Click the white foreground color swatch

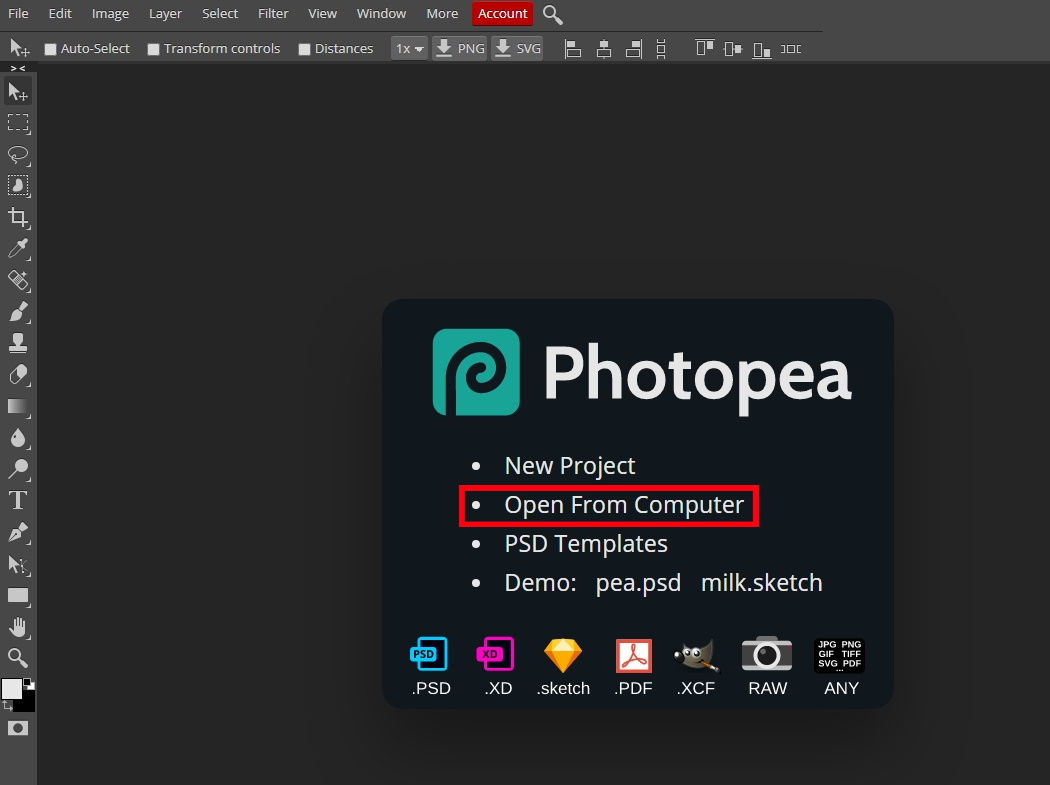[11, 689]
